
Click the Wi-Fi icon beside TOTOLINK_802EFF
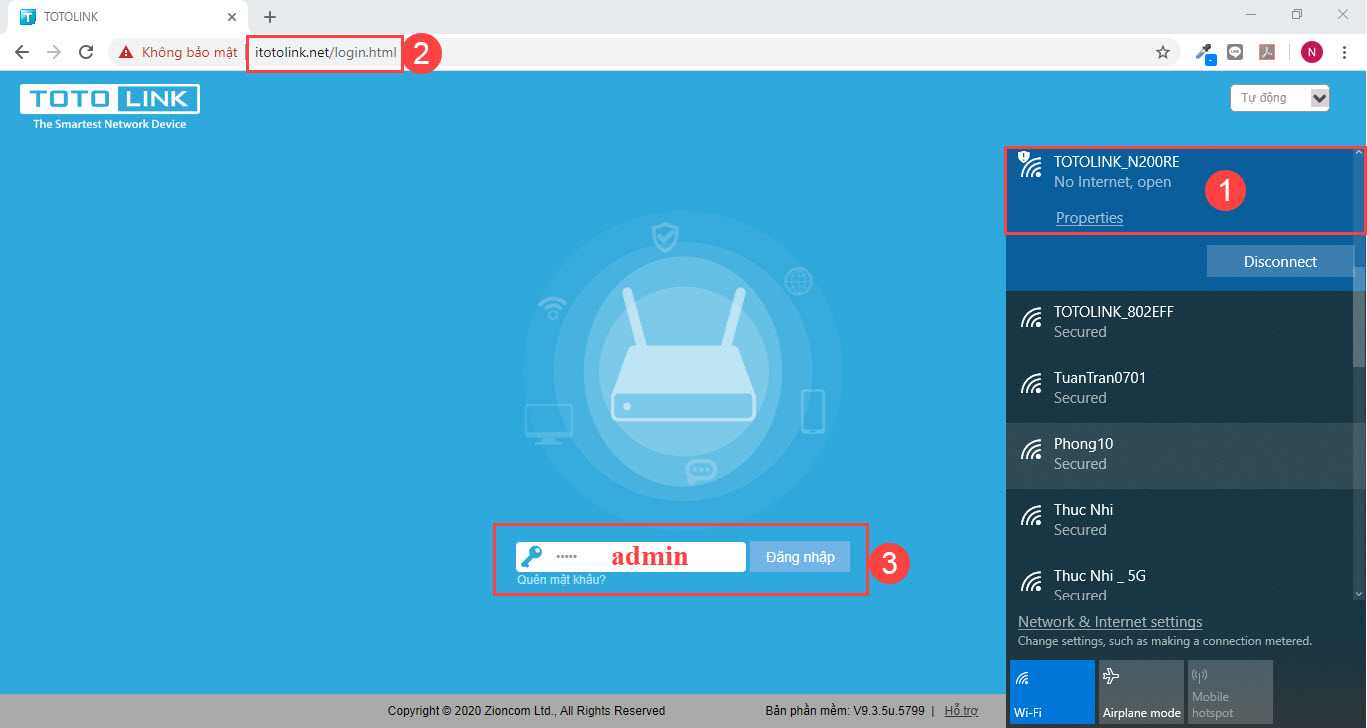[x=1031, y=319]
